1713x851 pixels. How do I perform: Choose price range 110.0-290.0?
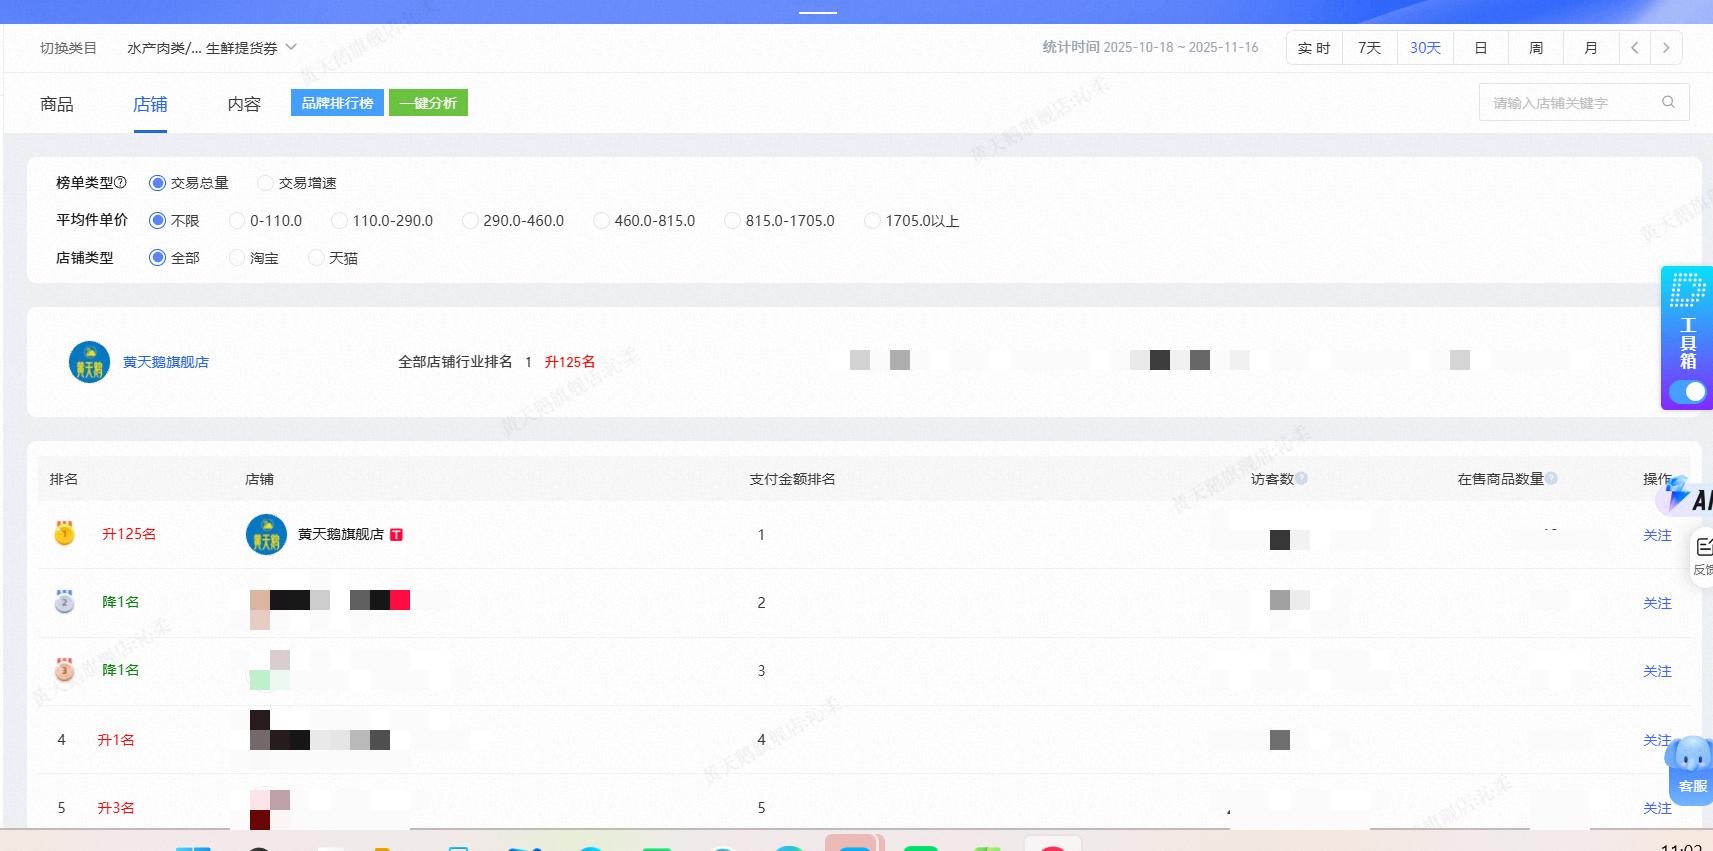pos(339,220)
